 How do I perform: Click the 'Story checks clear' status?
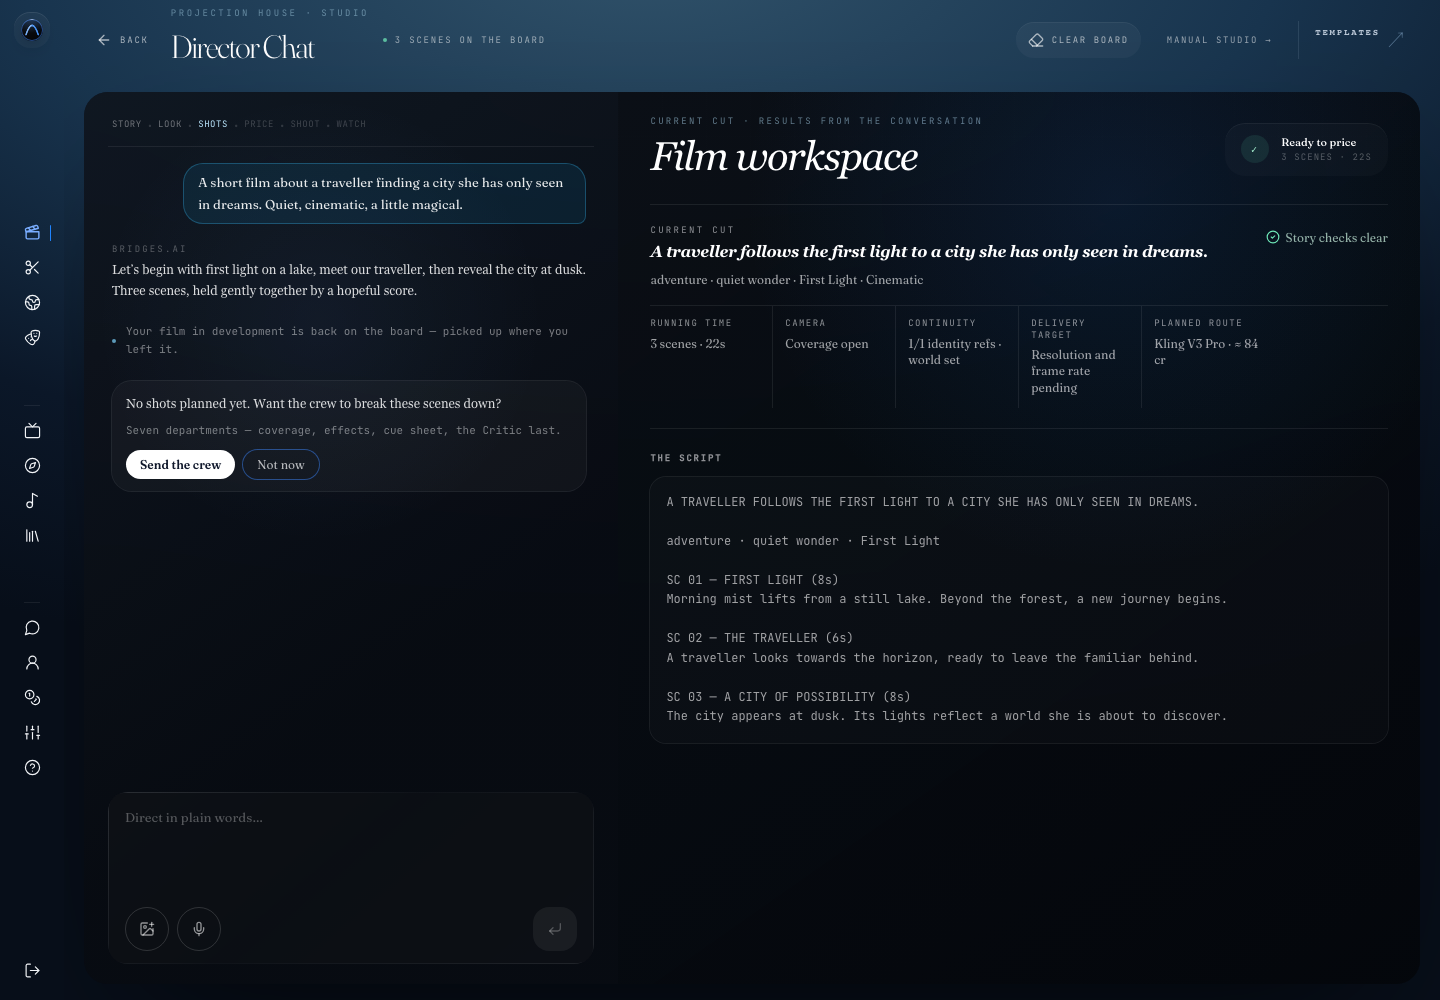(x=1327, y=238)
